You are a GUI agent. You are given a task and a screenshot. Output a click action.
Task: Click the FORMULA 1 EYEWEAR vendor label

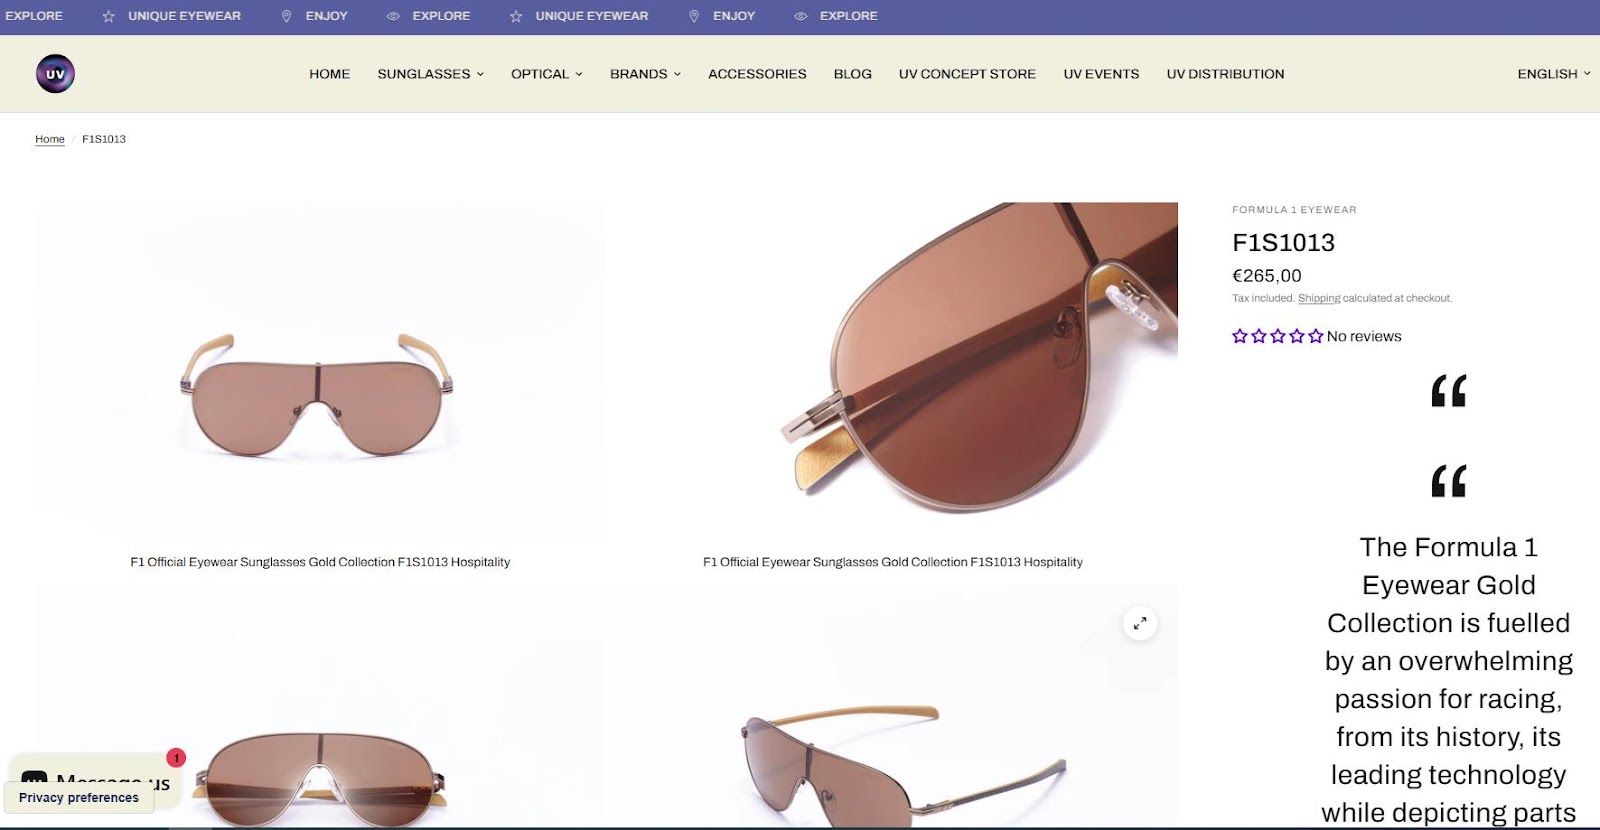[1294, 210]
